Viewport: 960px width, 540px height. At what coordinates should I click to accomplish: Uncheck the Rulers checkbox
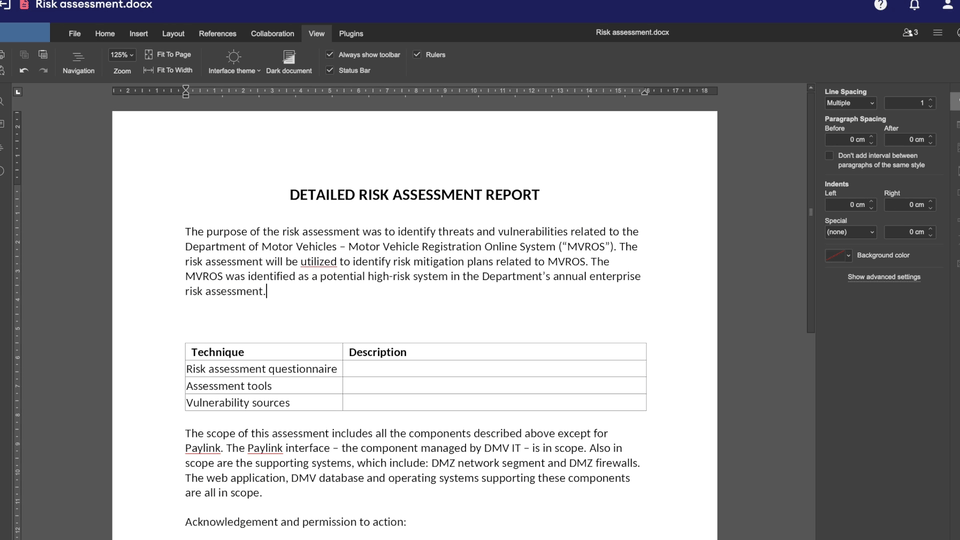417,55
